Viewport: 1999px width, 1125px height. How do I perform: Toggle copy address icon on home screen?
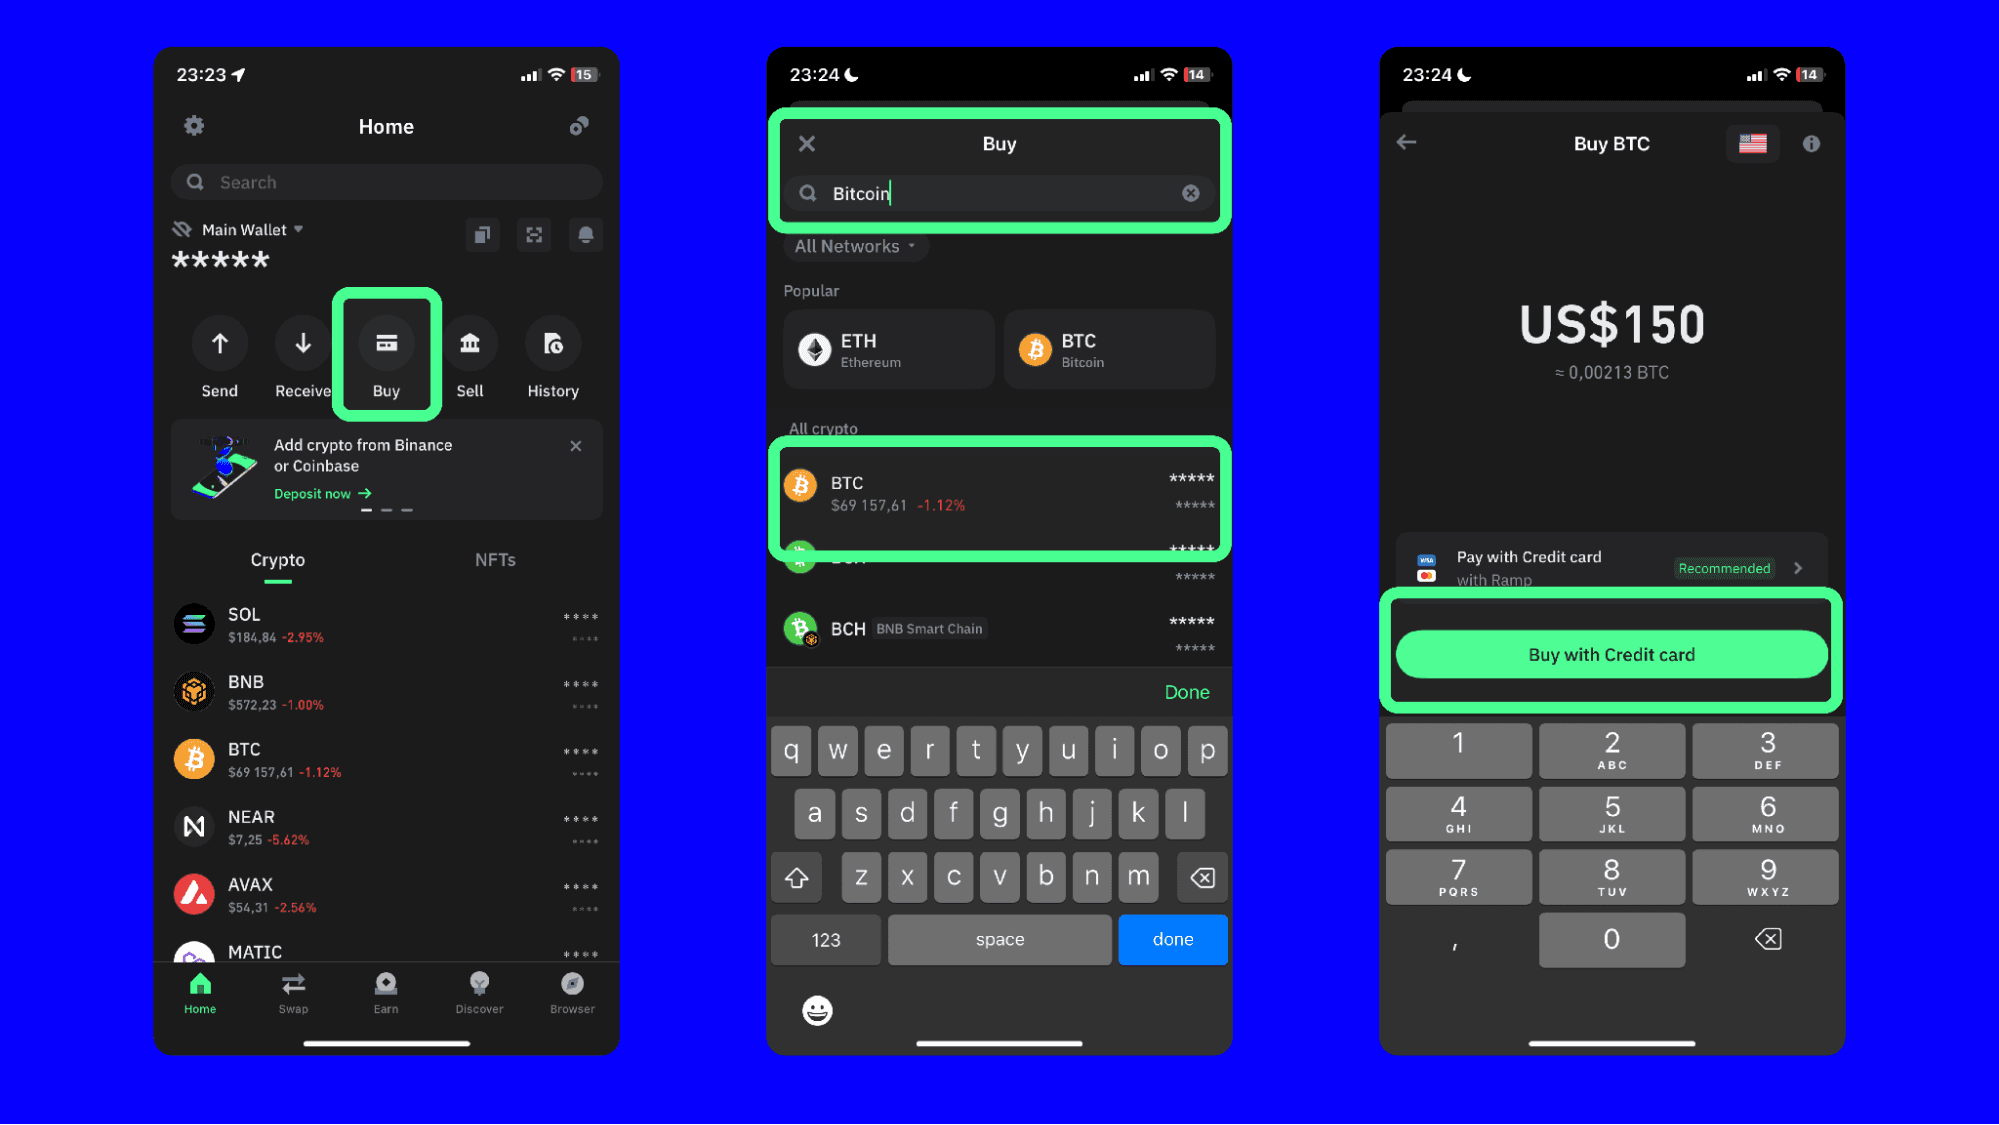click(x=483, y=235)
